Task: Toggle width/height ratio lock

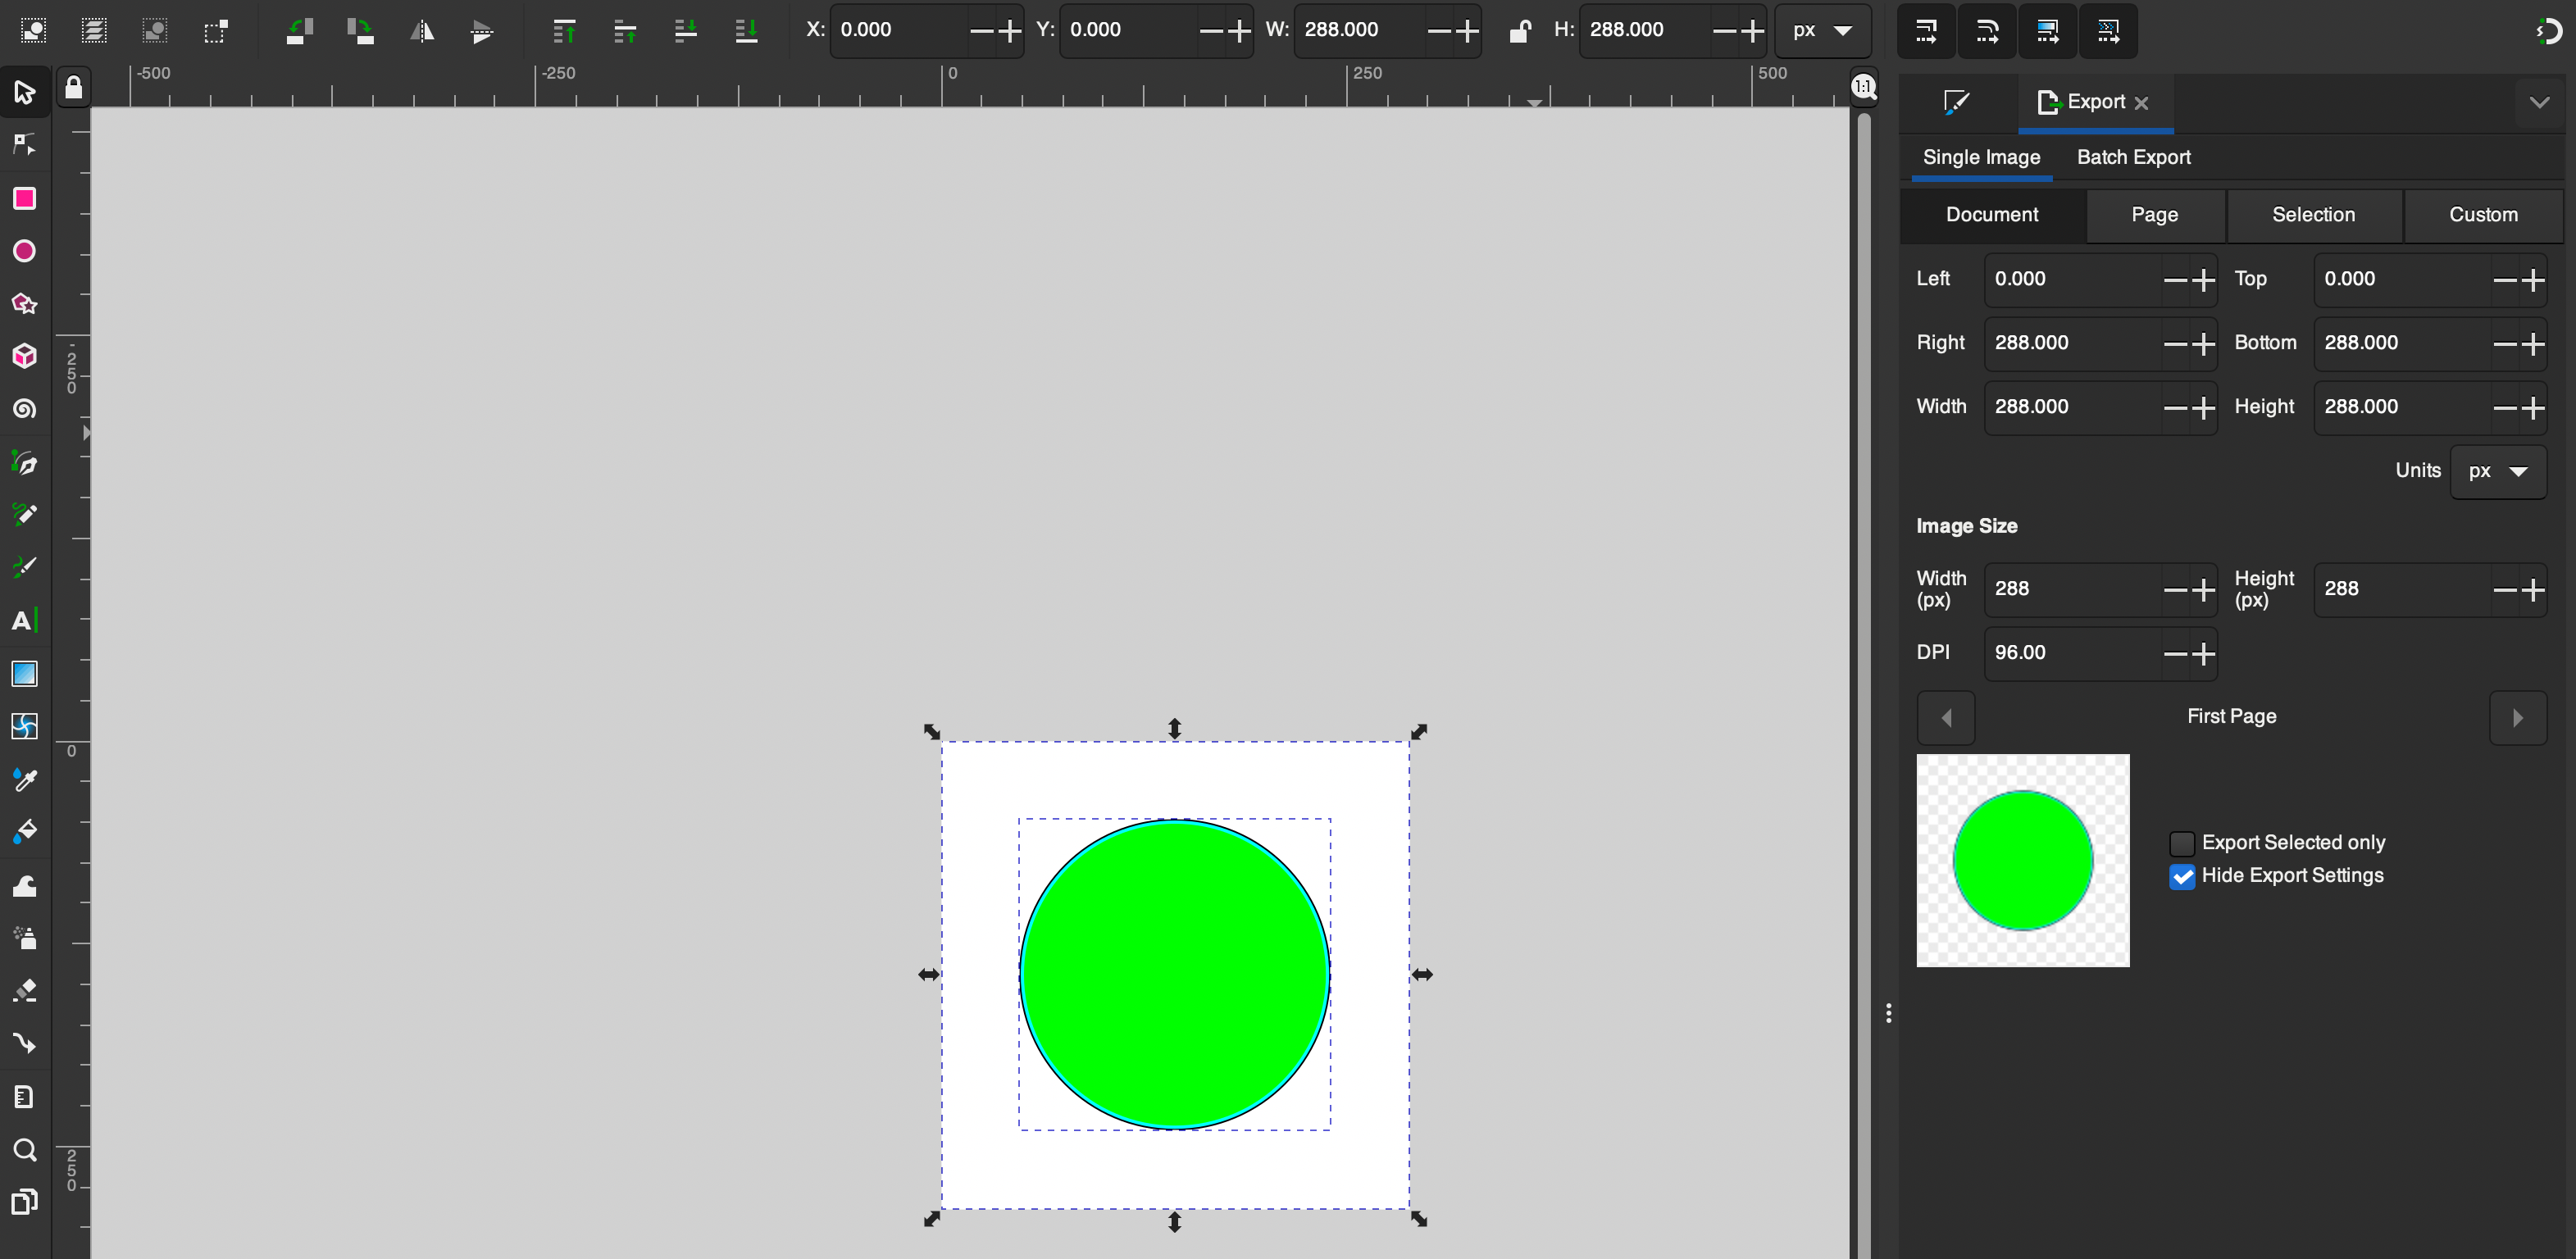Action: (1519, 31)
